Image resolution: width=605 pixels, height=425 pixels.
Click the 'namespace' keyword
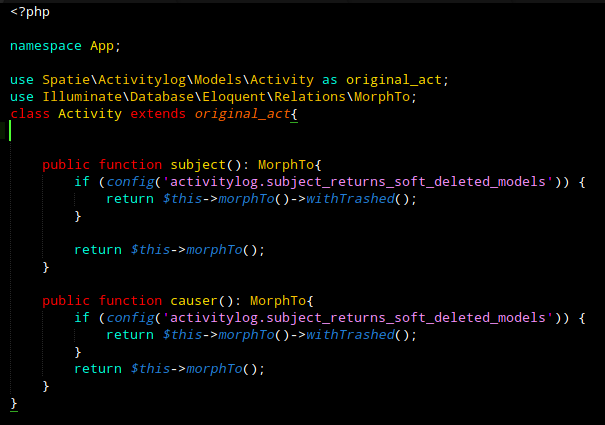pos(46,46)
